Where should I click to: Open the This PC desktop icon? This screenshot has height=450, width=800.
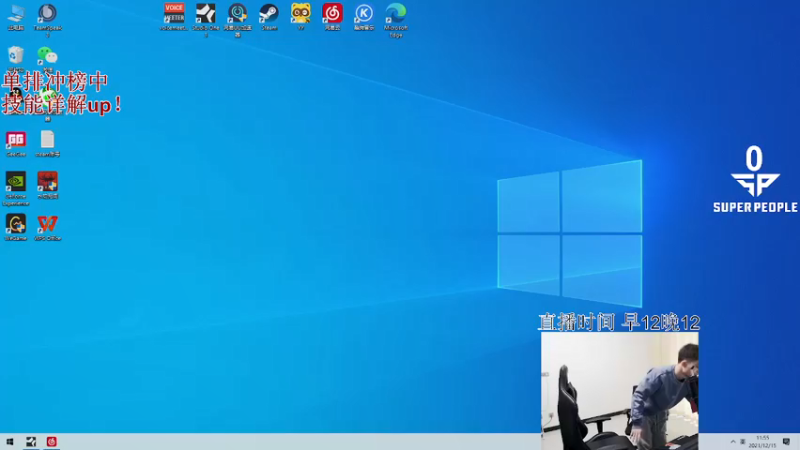[x=16, y=17]
